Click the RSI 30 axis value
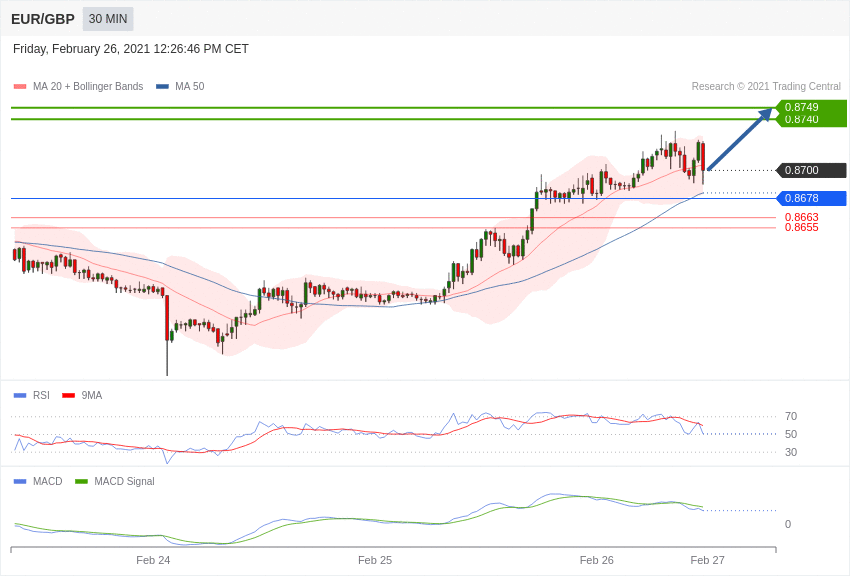The width and height of the screenshot is (850, 576). tap(791, 452)
